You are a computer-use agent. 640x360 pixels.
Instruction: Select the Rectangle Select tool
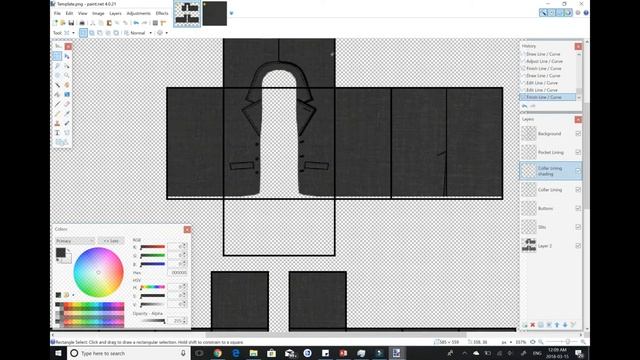click(58, 56)
